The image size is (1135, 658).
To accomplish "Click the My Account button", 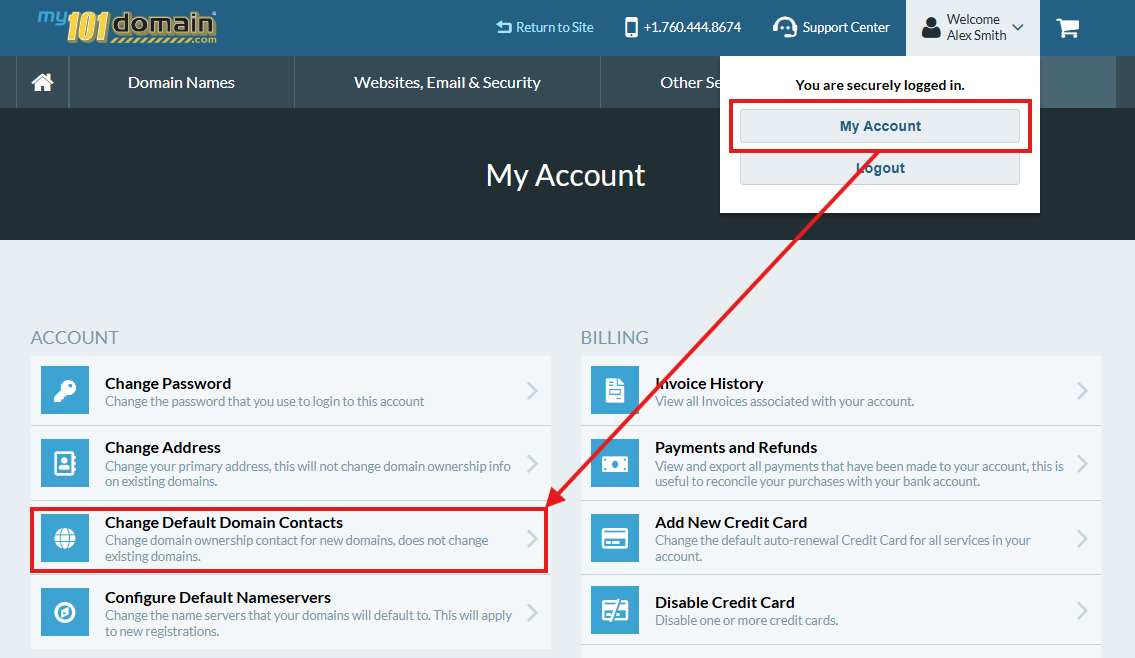I will pyautogui.click(x=879, y=125).
